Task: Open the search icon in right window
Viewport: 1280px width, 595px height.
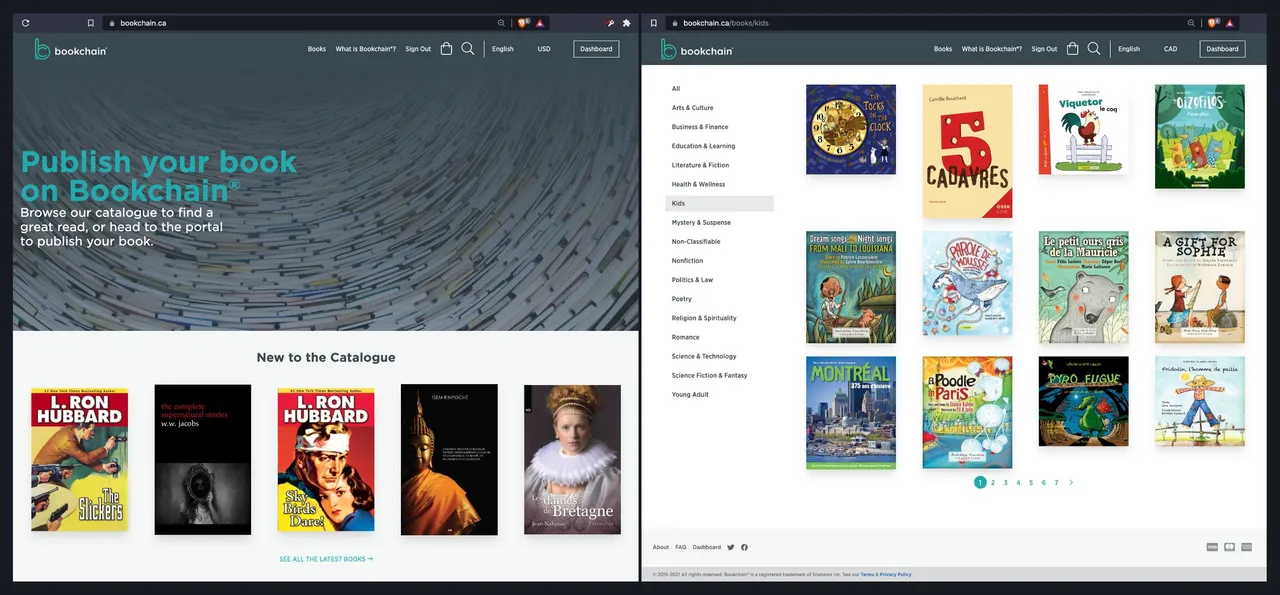Action: click(1094, 48)
